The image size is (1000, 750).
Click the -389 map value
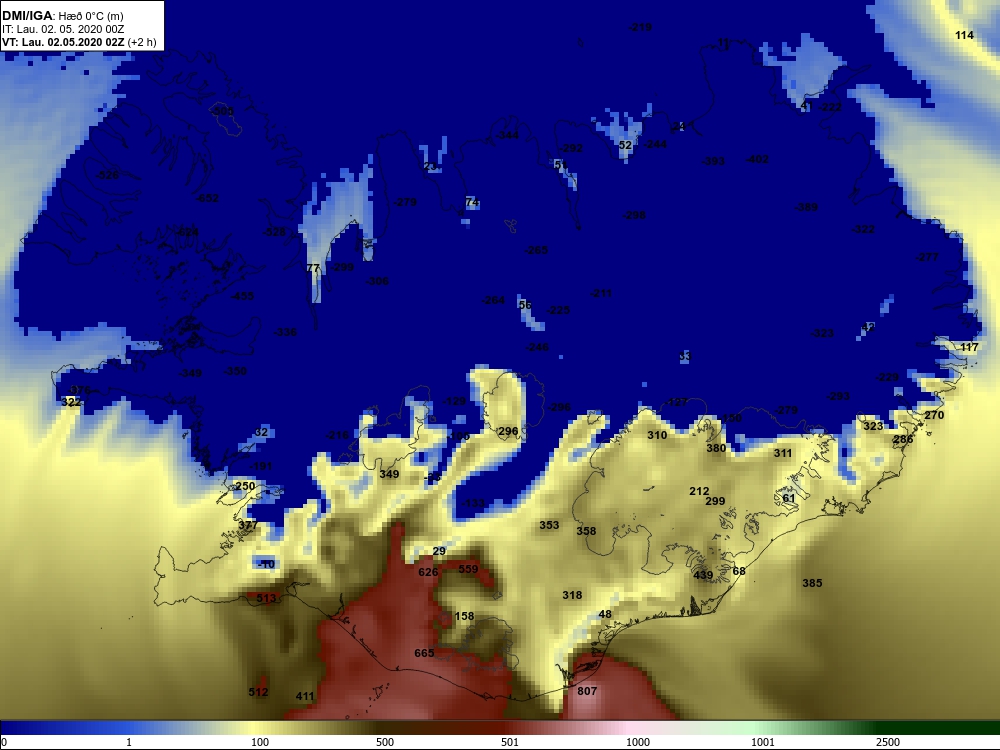806,207
